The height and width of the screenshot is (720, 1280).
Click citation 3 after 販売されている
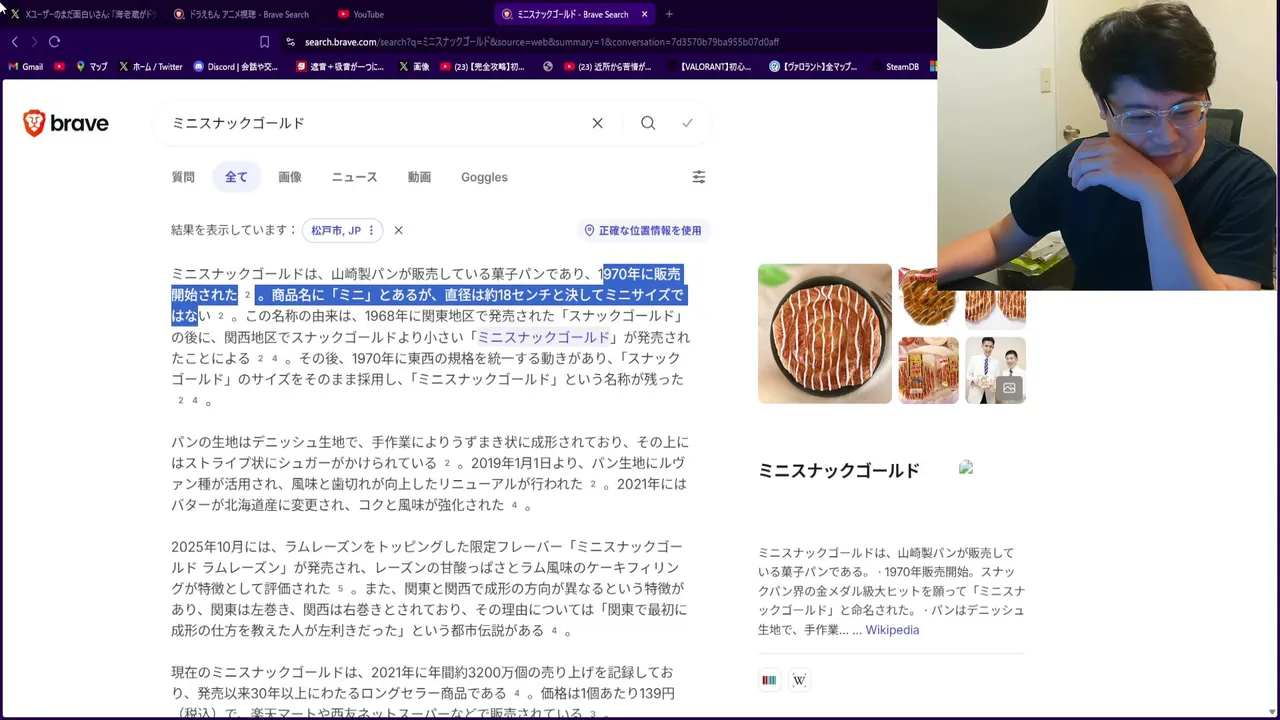click(592, 714)
